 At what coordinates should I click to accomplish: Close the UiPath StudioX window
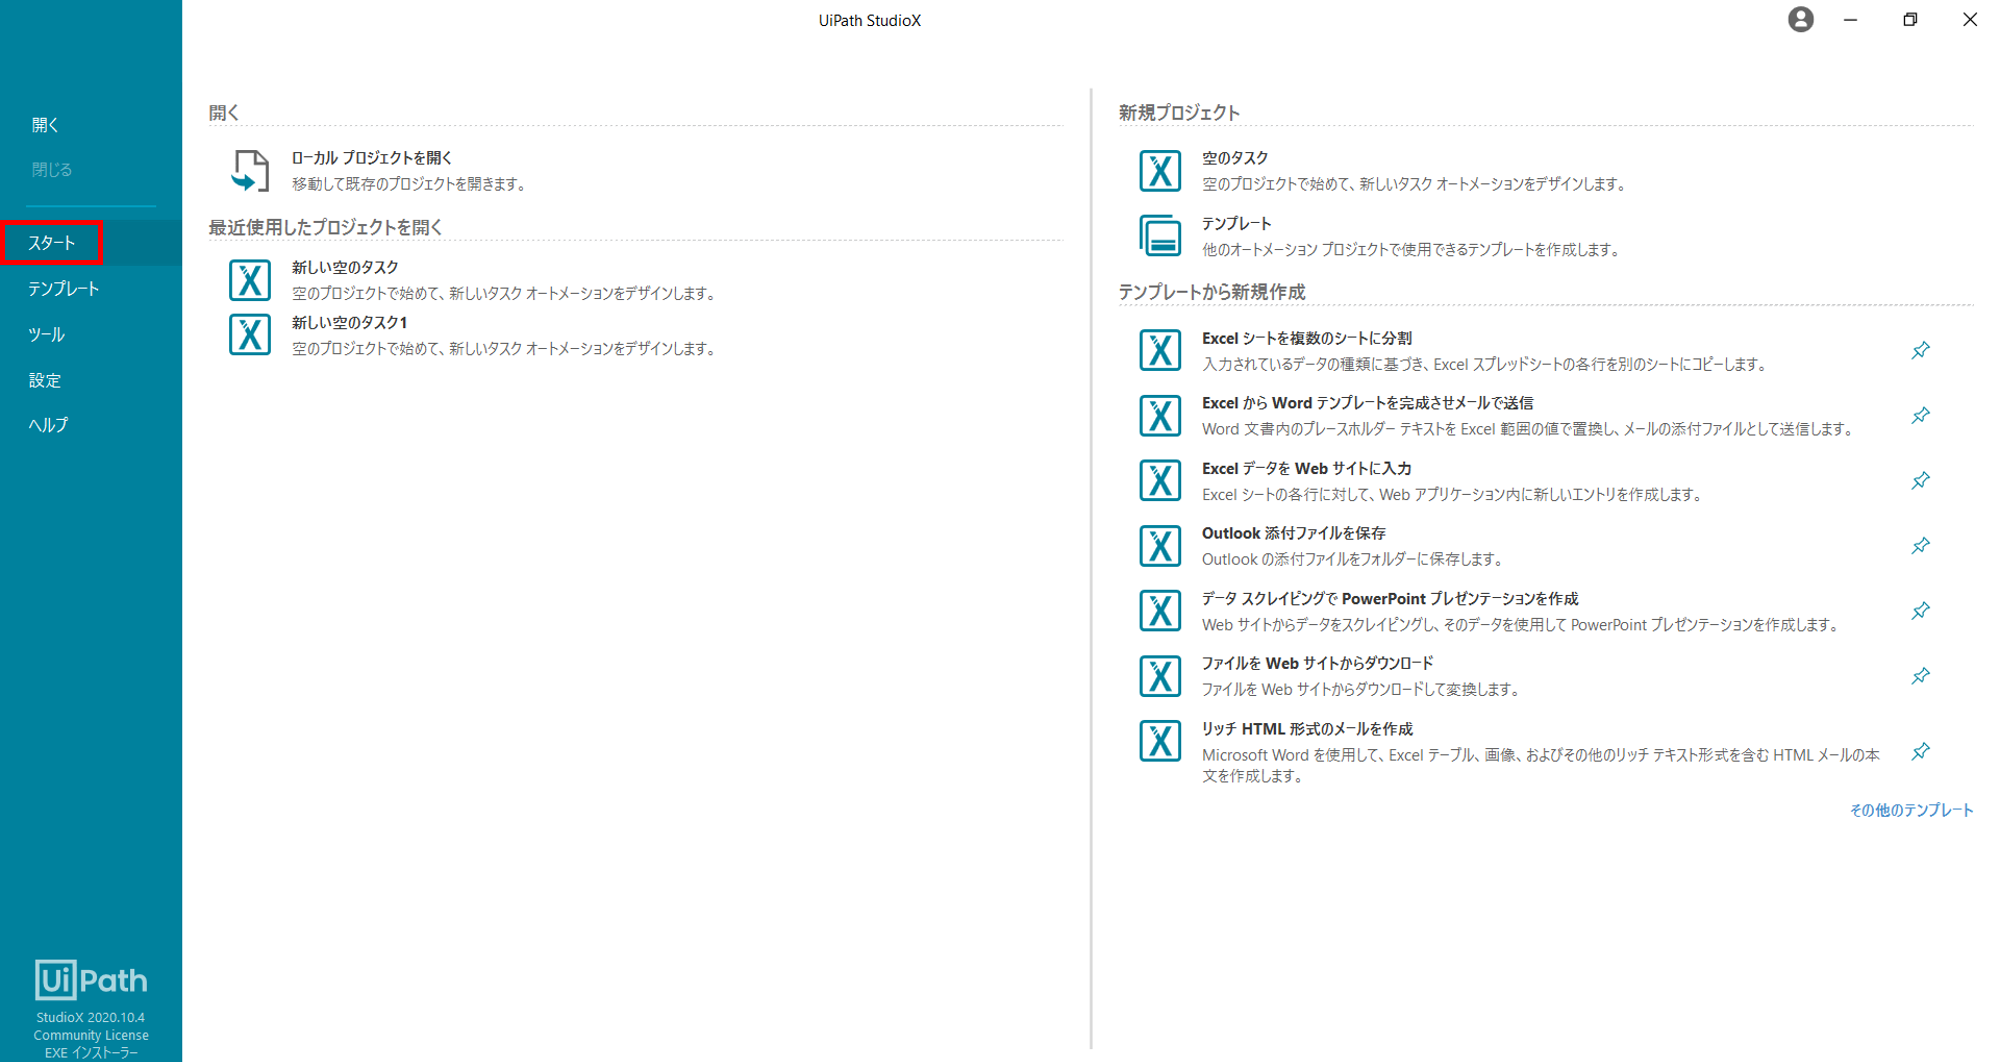(1969, 19)
